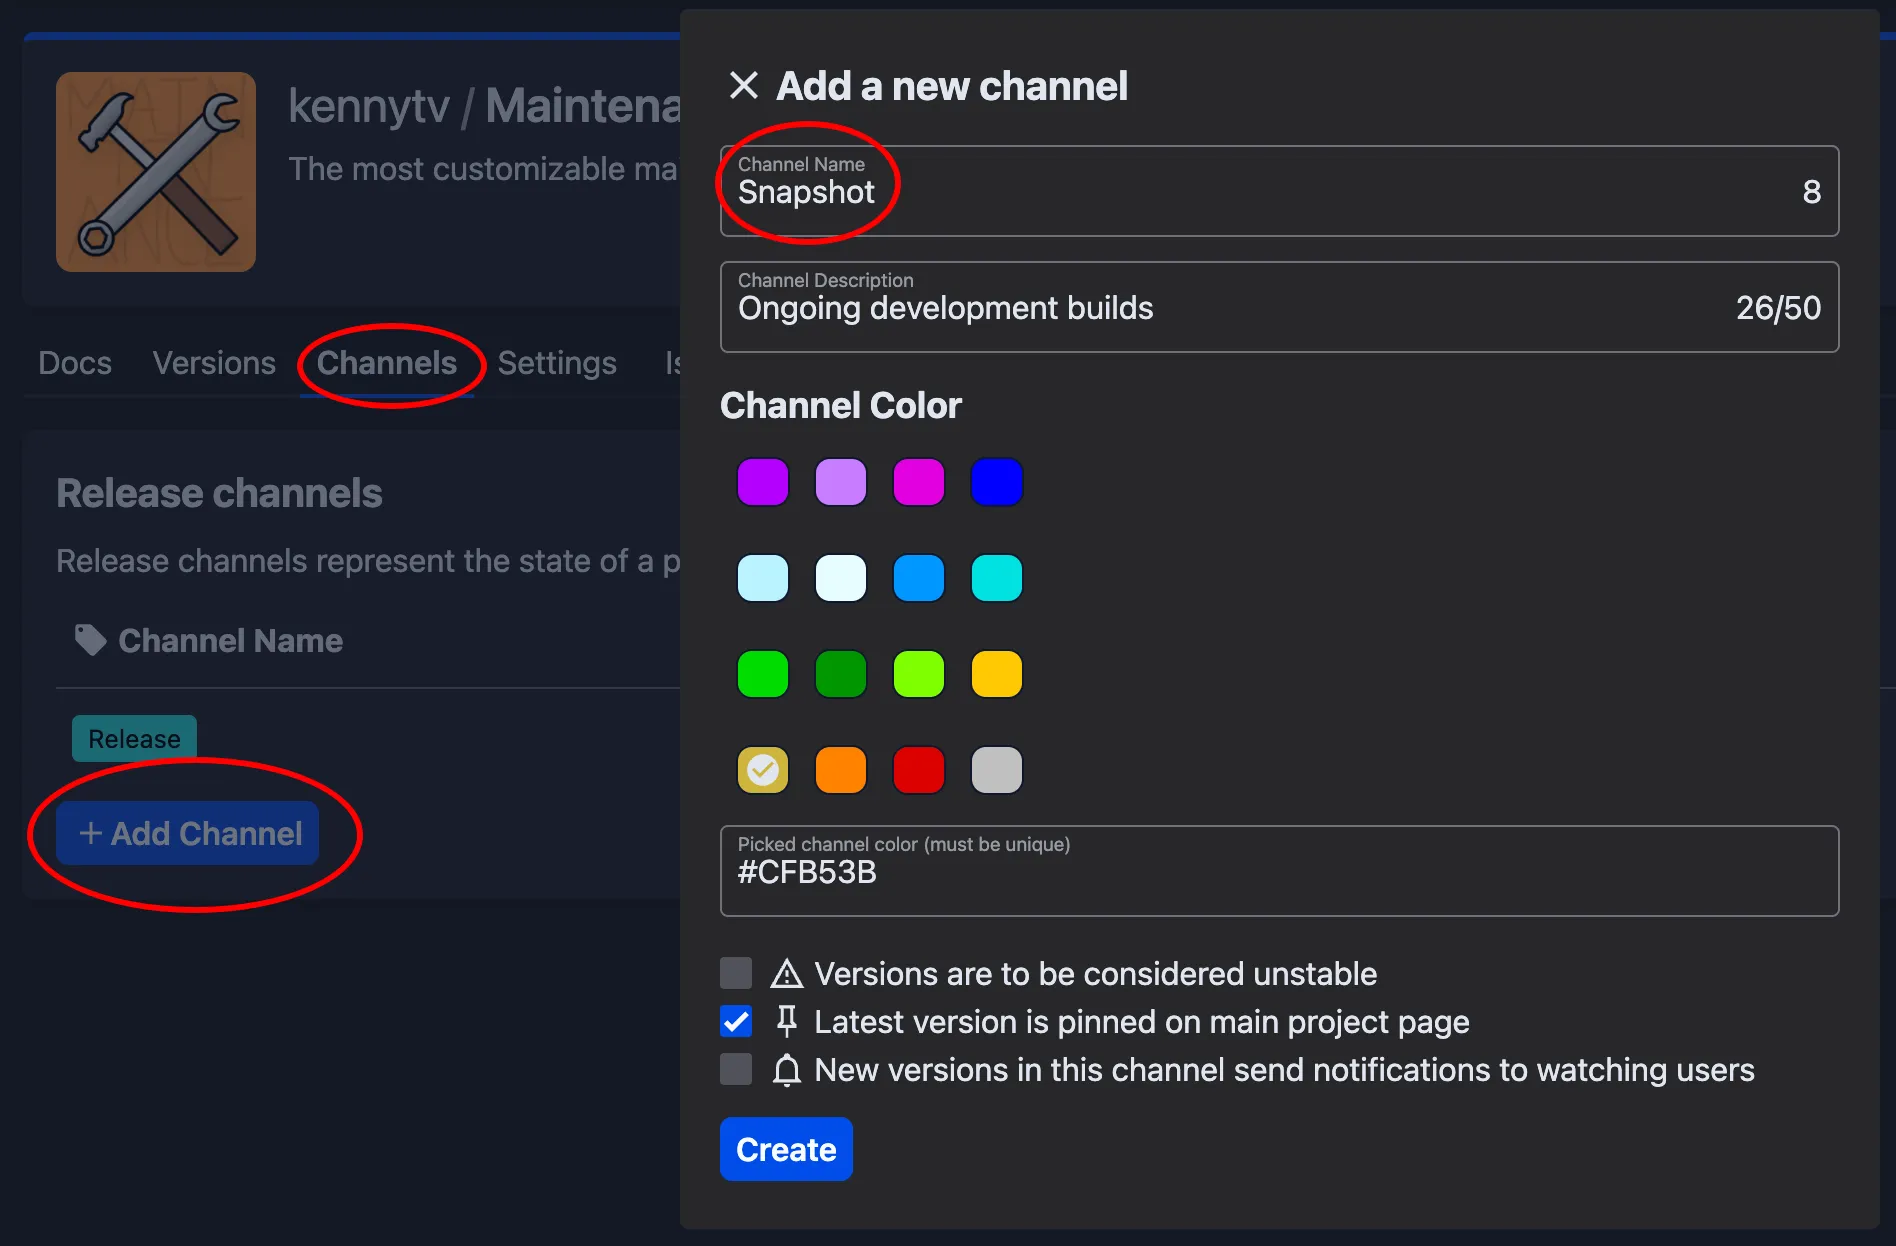Click the warning icon next to unstable versions

789,973
